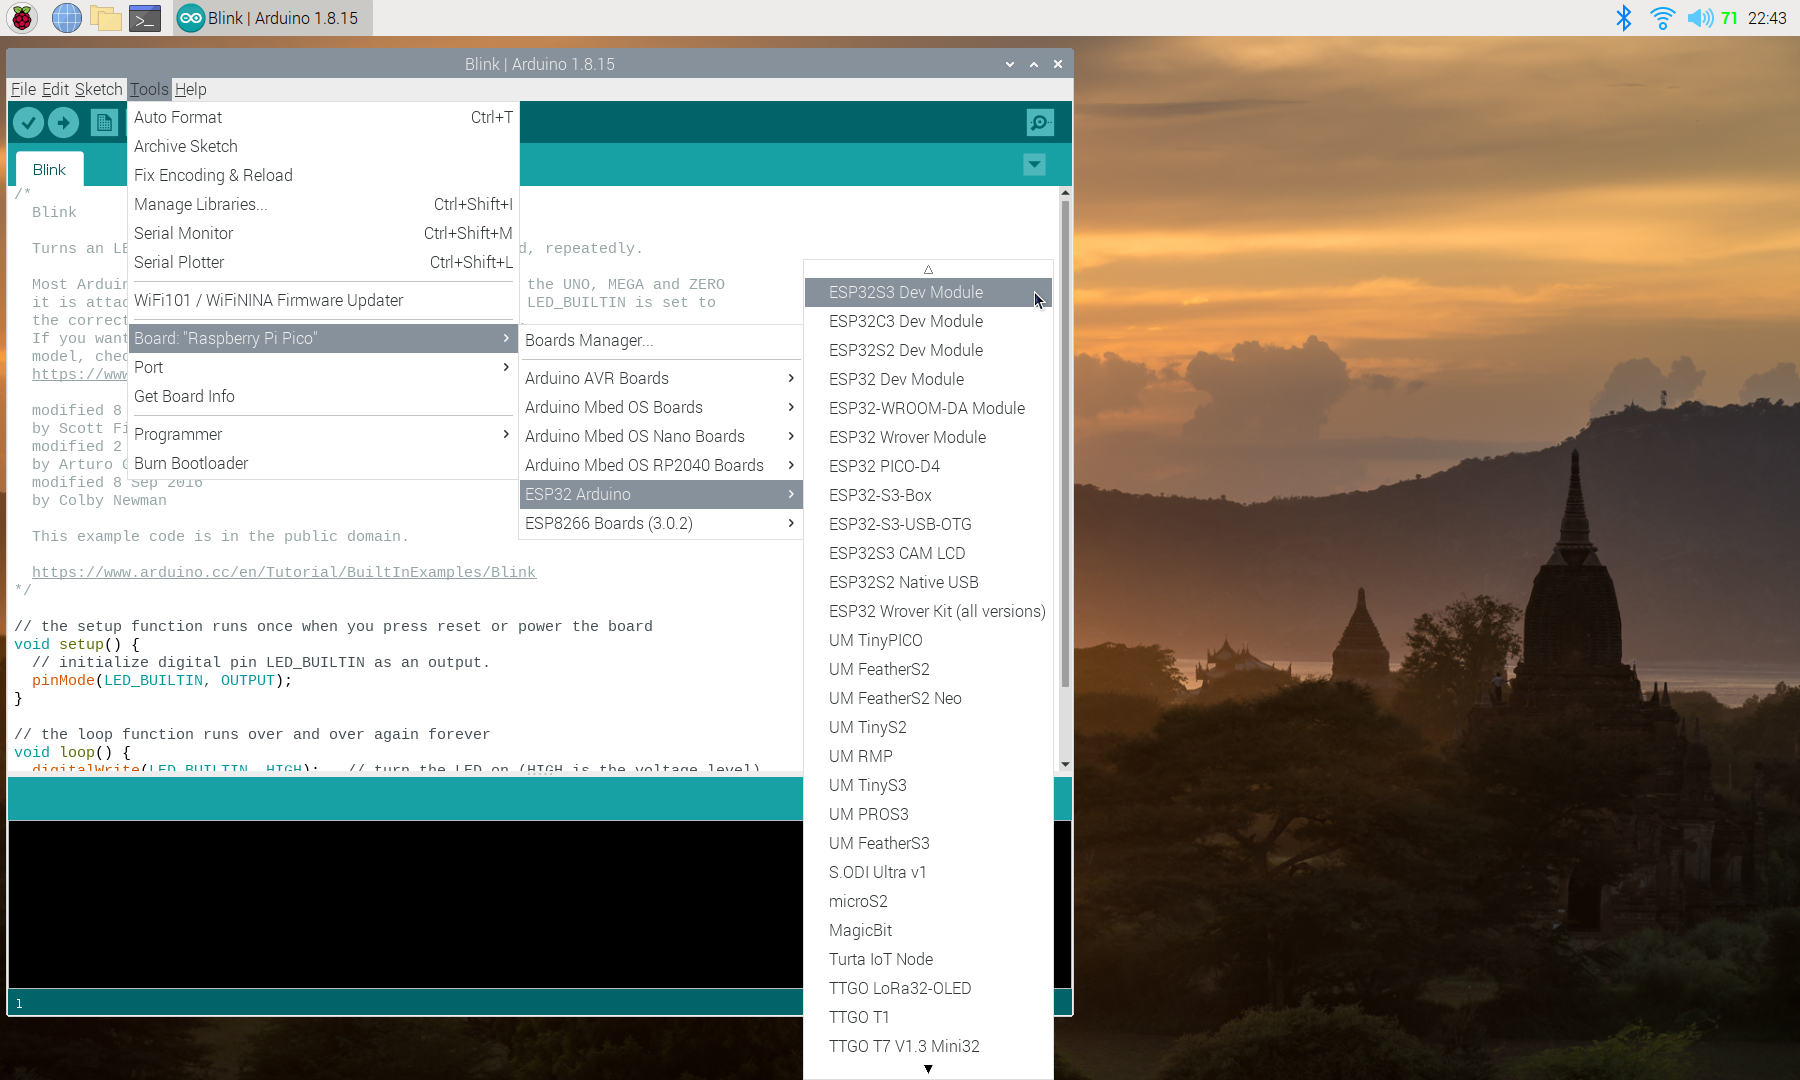Image resolution: width=1800 pixels, height=1080 pixels.
Task: Select ESP32S3 Dev Module board
Action: click(x=928, y=292)
